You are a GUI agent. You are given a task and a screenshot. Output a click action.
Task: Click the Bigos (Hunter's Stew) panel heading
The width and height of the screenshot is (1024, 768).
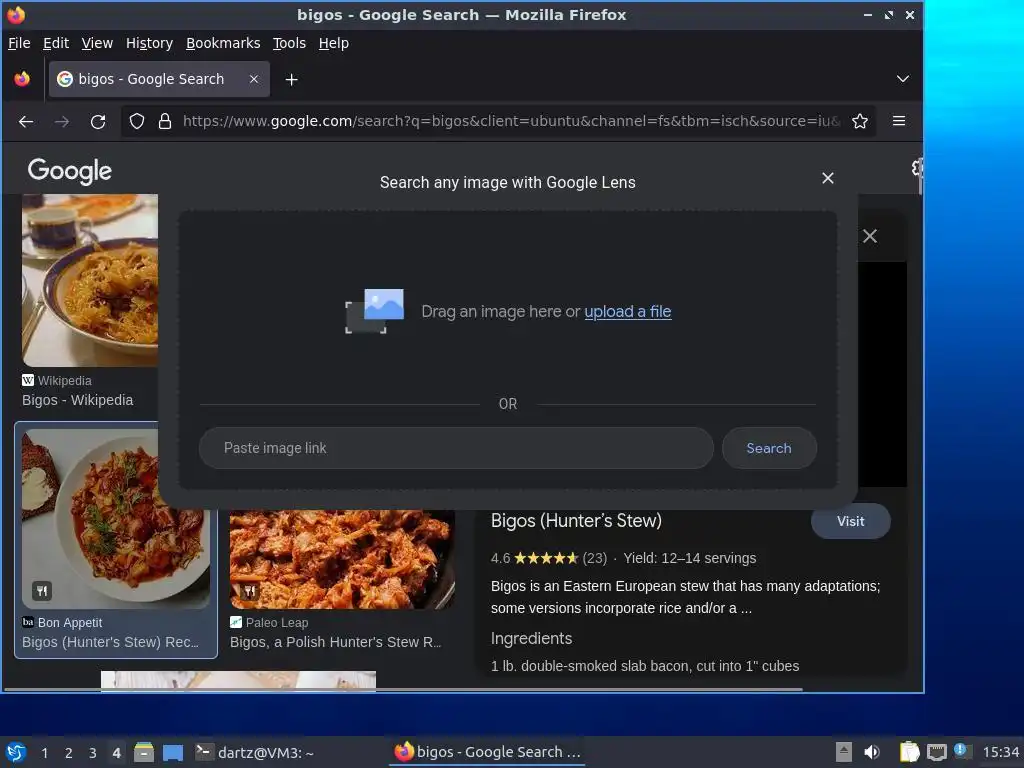coord(576,520)
